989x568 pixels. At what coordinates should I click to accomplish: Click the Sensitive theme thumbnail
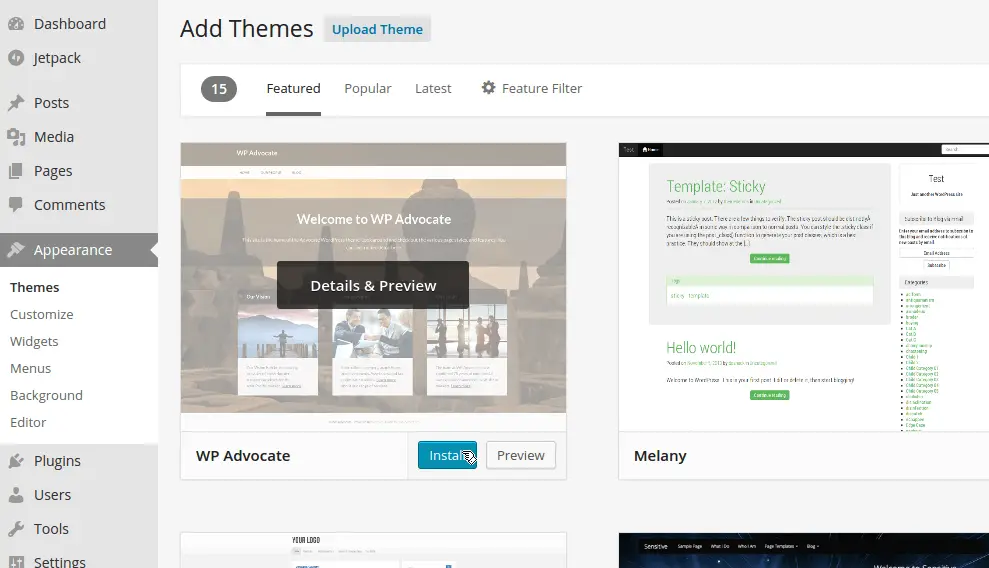point(804,550)
